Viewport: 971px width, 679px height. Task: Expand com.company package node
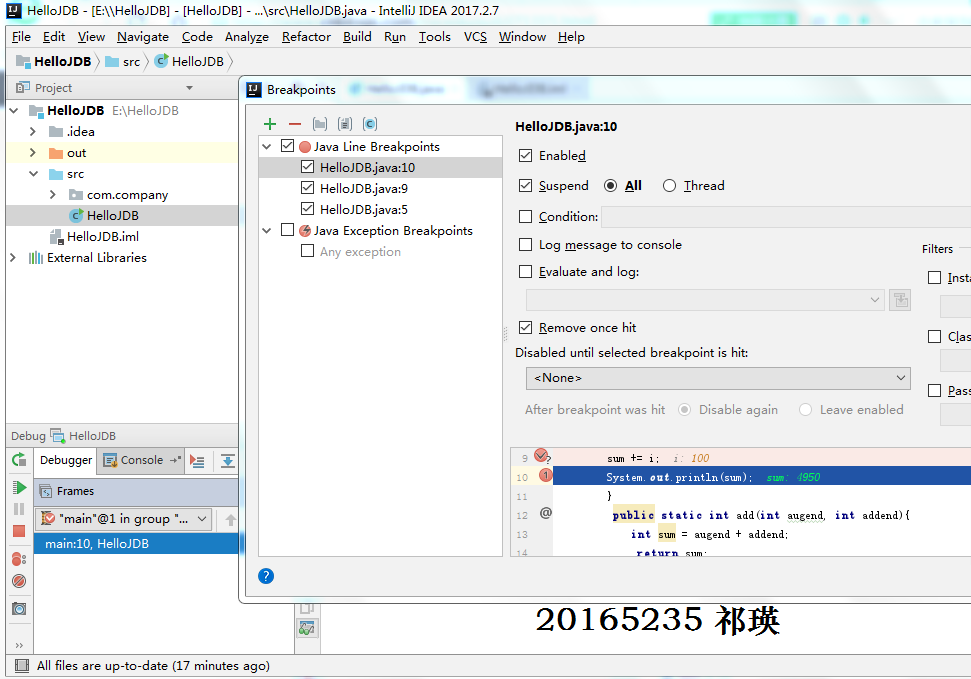pos(53,195)
